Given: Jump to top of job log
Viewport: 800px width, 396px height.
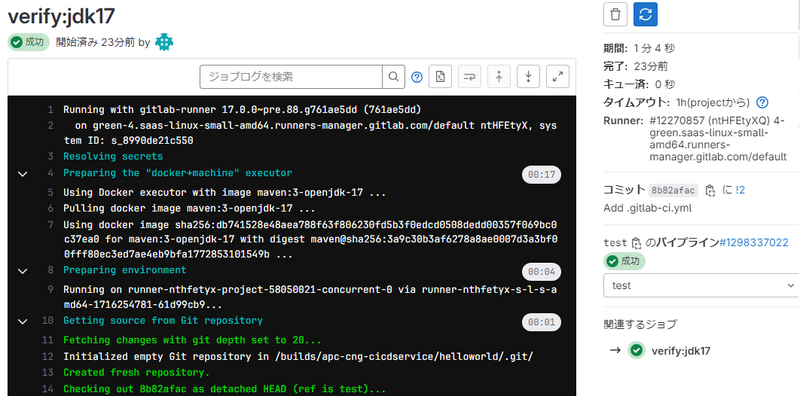Looking at the screenshot, I should pos(499,77).
